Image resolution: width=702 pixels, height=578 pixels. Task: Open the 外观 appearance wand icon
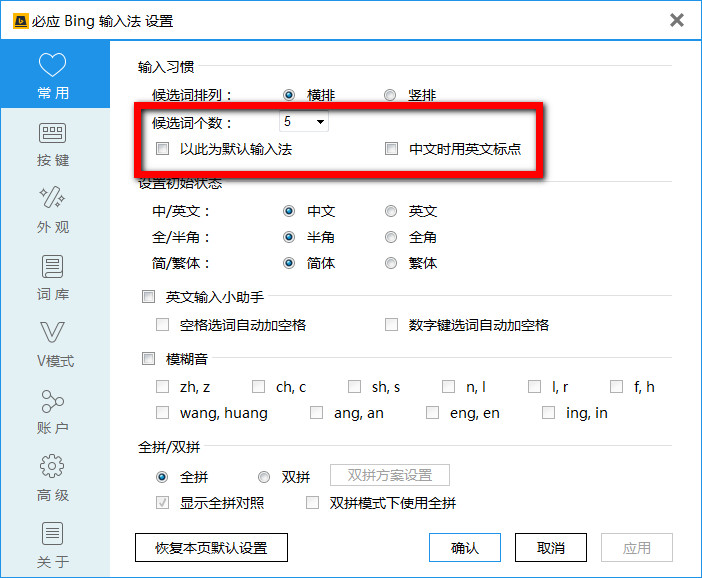[x=53, y=210]
